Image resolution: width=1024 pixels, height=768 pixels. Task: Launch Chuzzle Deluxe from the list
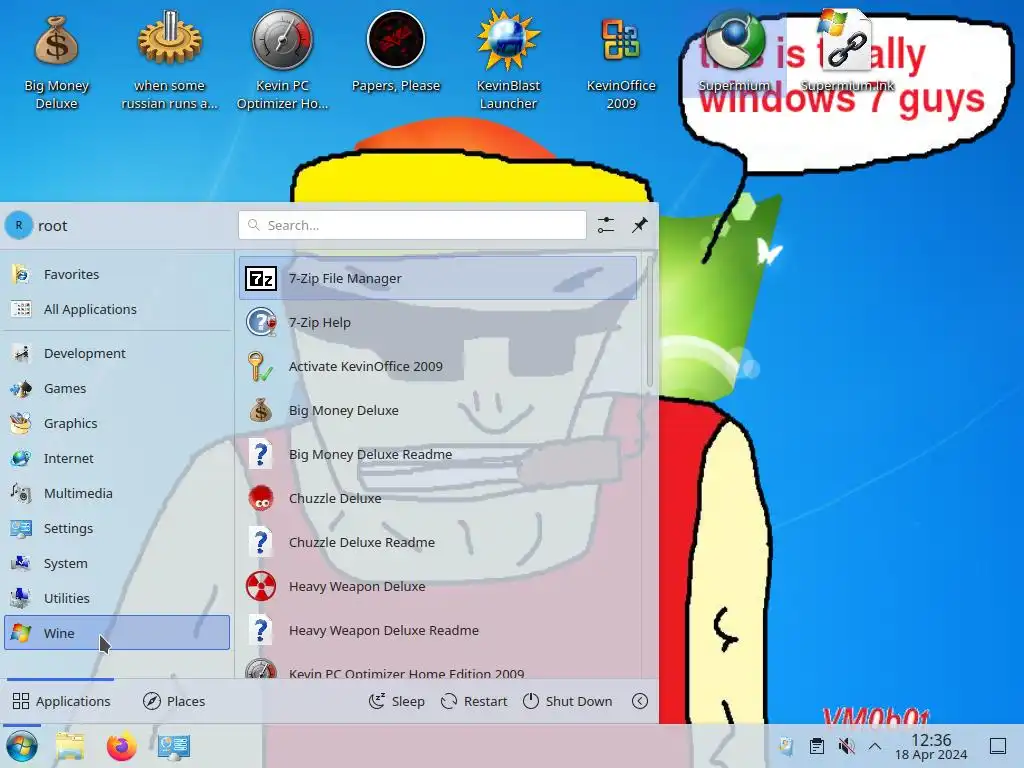pyautogui.click(x=438, y=498)
